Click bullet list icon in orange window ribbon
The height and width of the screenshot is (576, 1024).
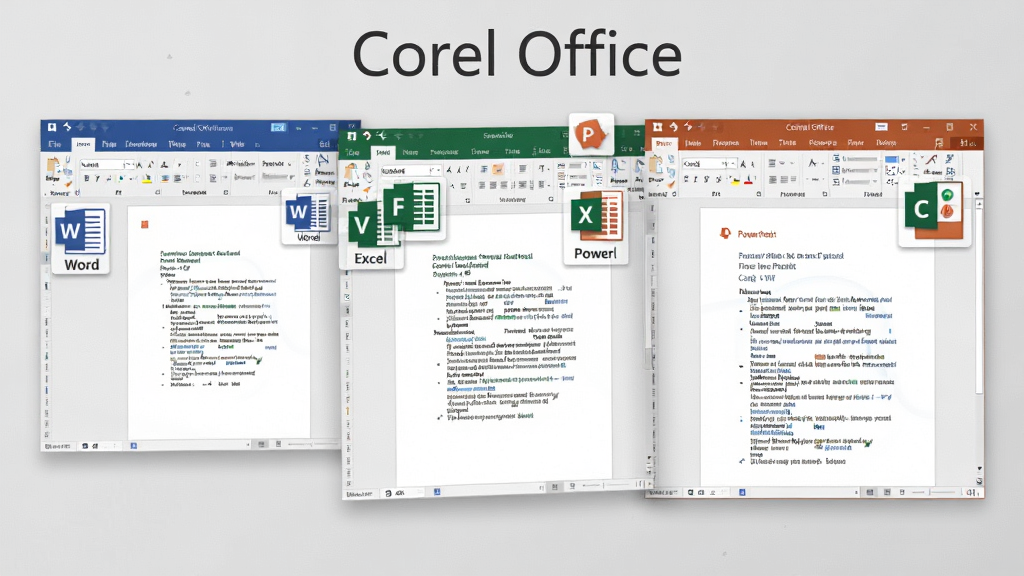773,163
